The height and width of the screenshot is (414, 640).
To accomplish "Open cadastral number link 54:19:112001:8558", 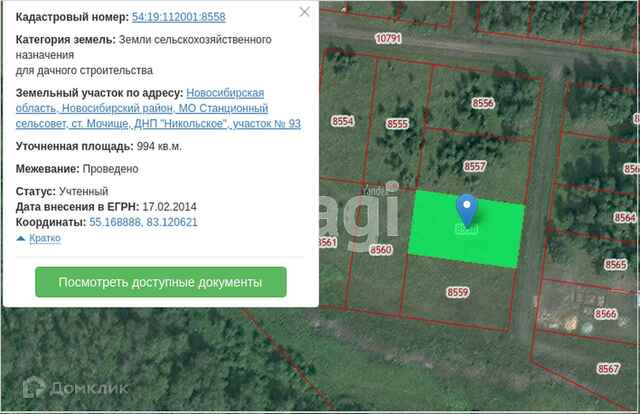I will pyautogui.click(x=178, y=17).
